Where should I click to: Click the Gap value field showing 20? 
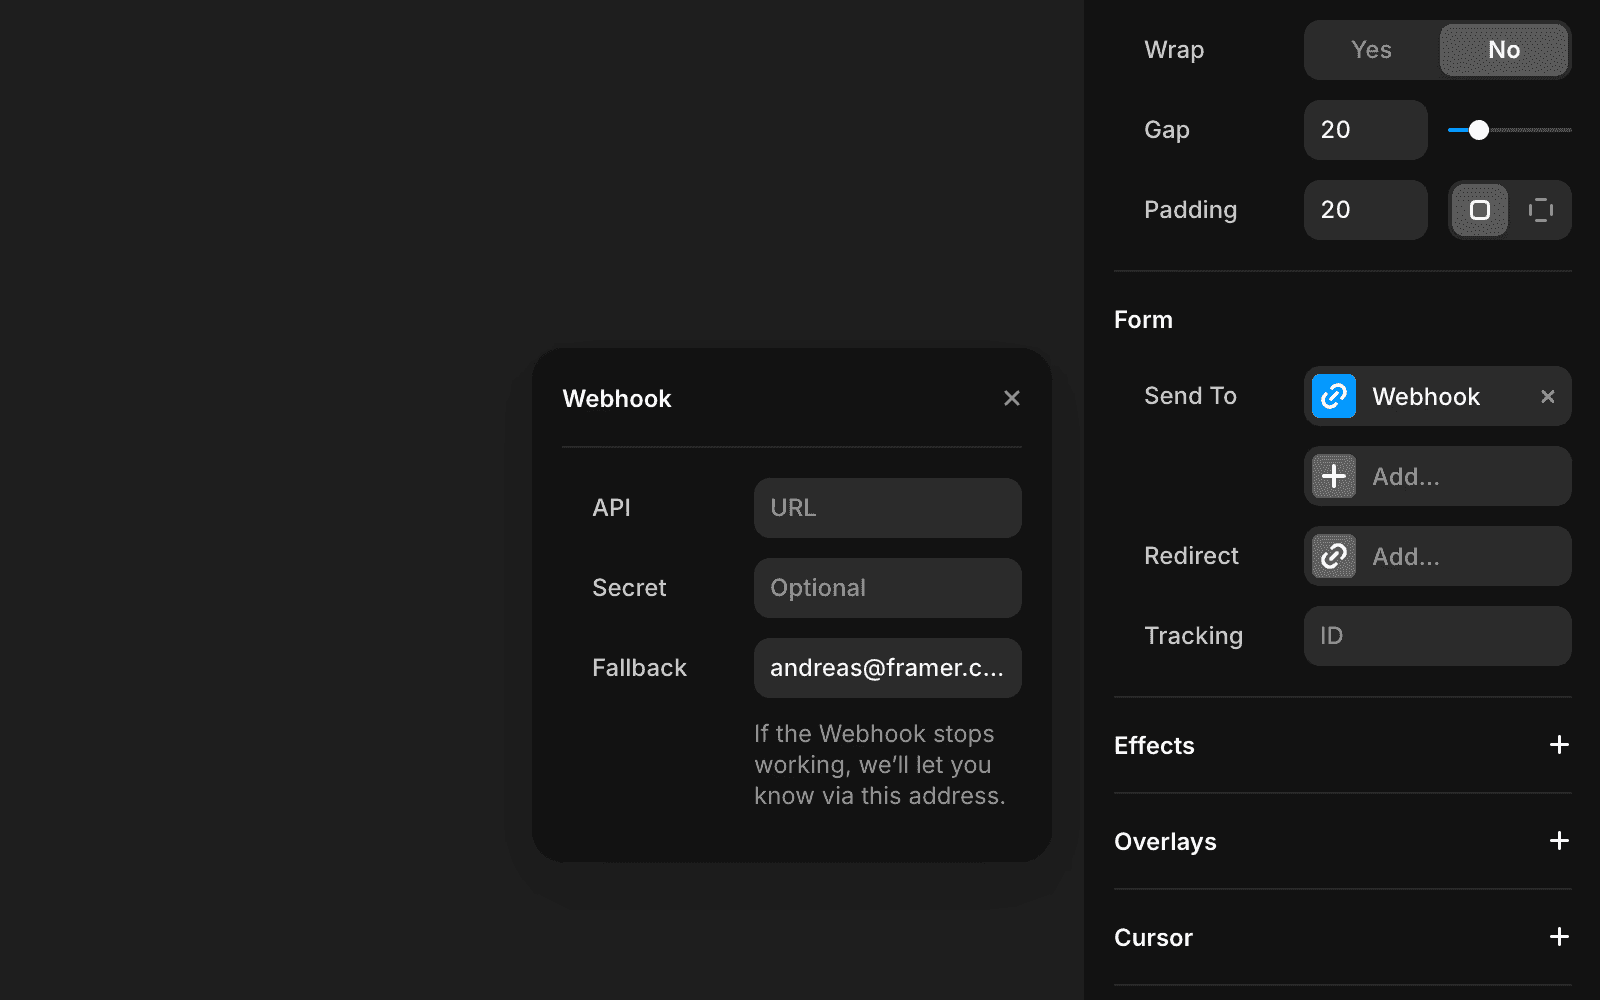(1365, 129)
